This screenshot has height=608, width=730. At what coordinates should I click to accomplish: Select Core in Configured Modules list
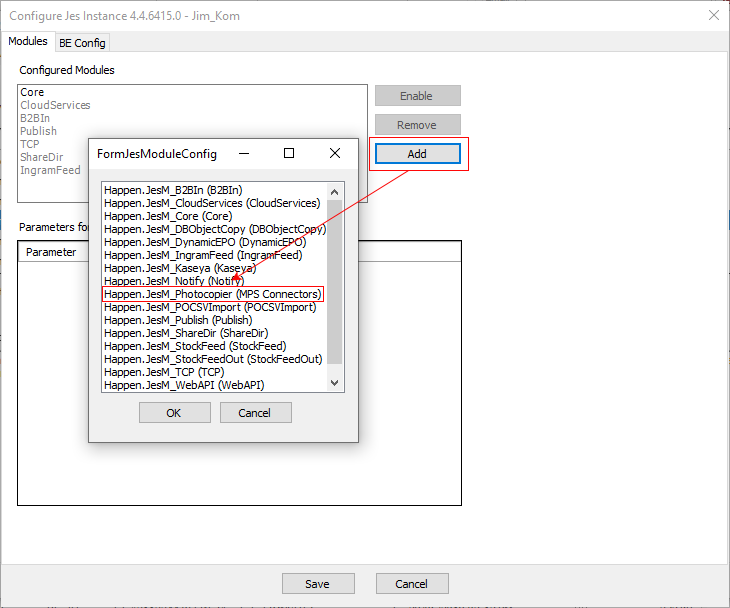tap(32, 92)
